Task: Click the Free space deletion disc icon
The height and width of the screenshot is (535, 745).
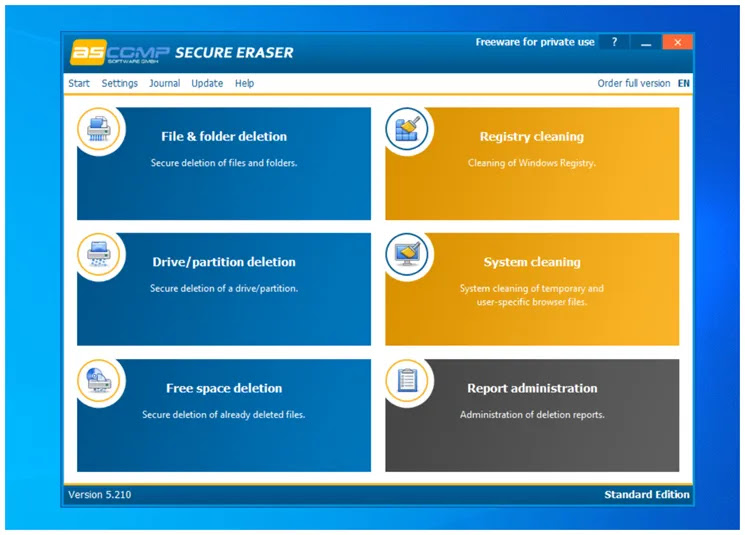Action: click(99, 381)
